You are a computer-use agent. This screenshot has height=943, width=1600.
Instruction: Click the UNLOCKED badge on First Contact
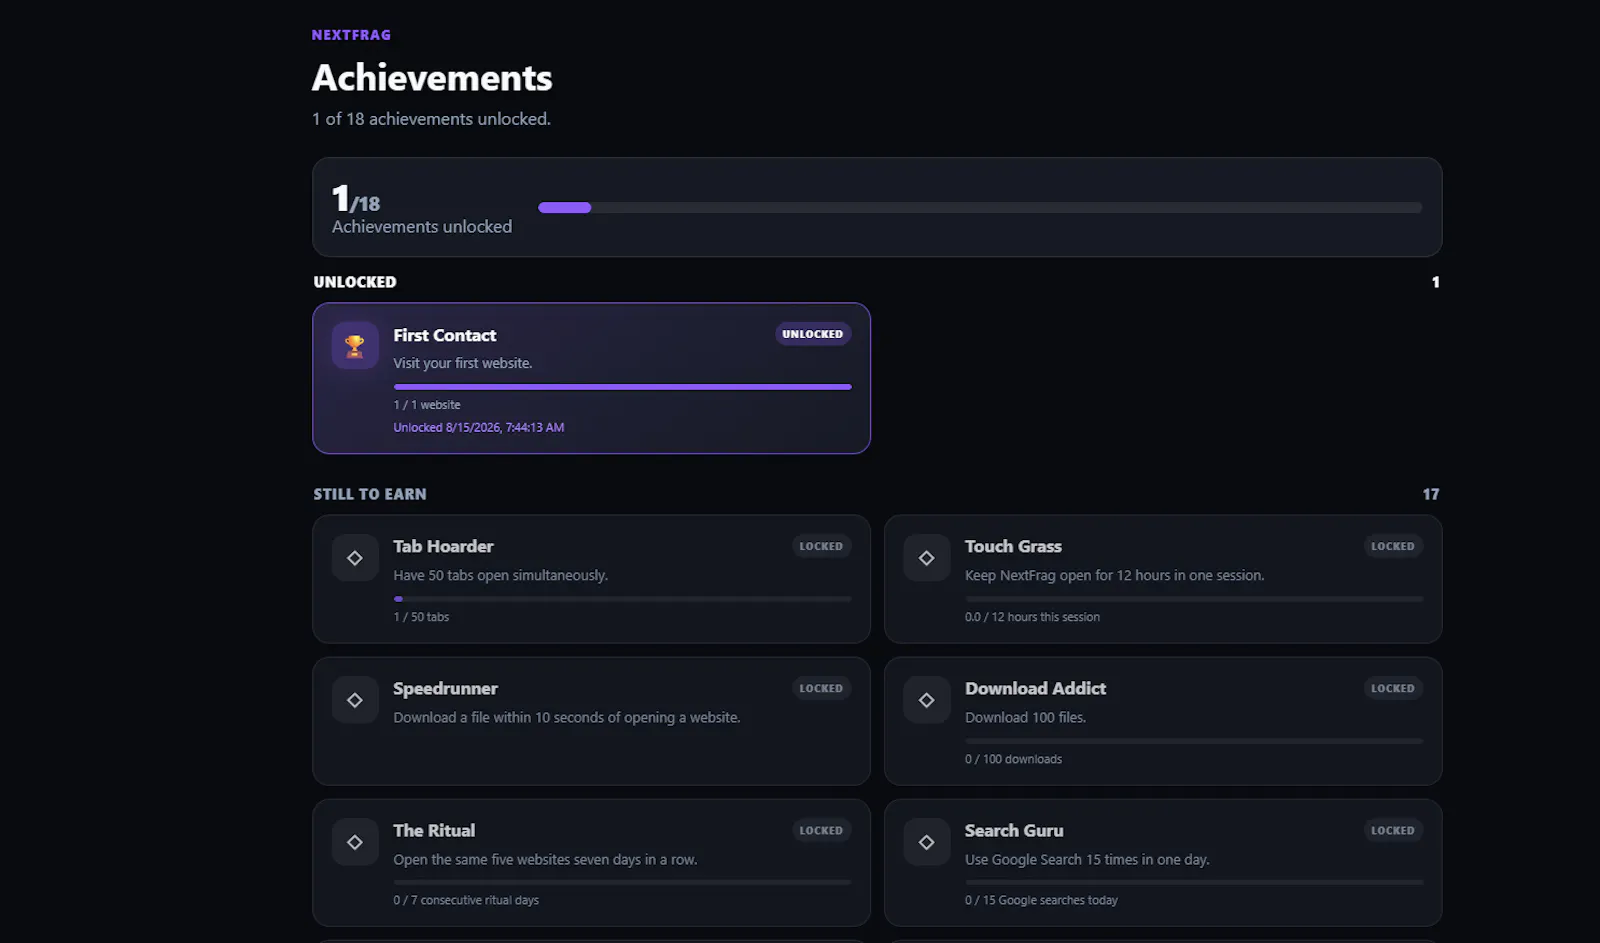point(813,334)
